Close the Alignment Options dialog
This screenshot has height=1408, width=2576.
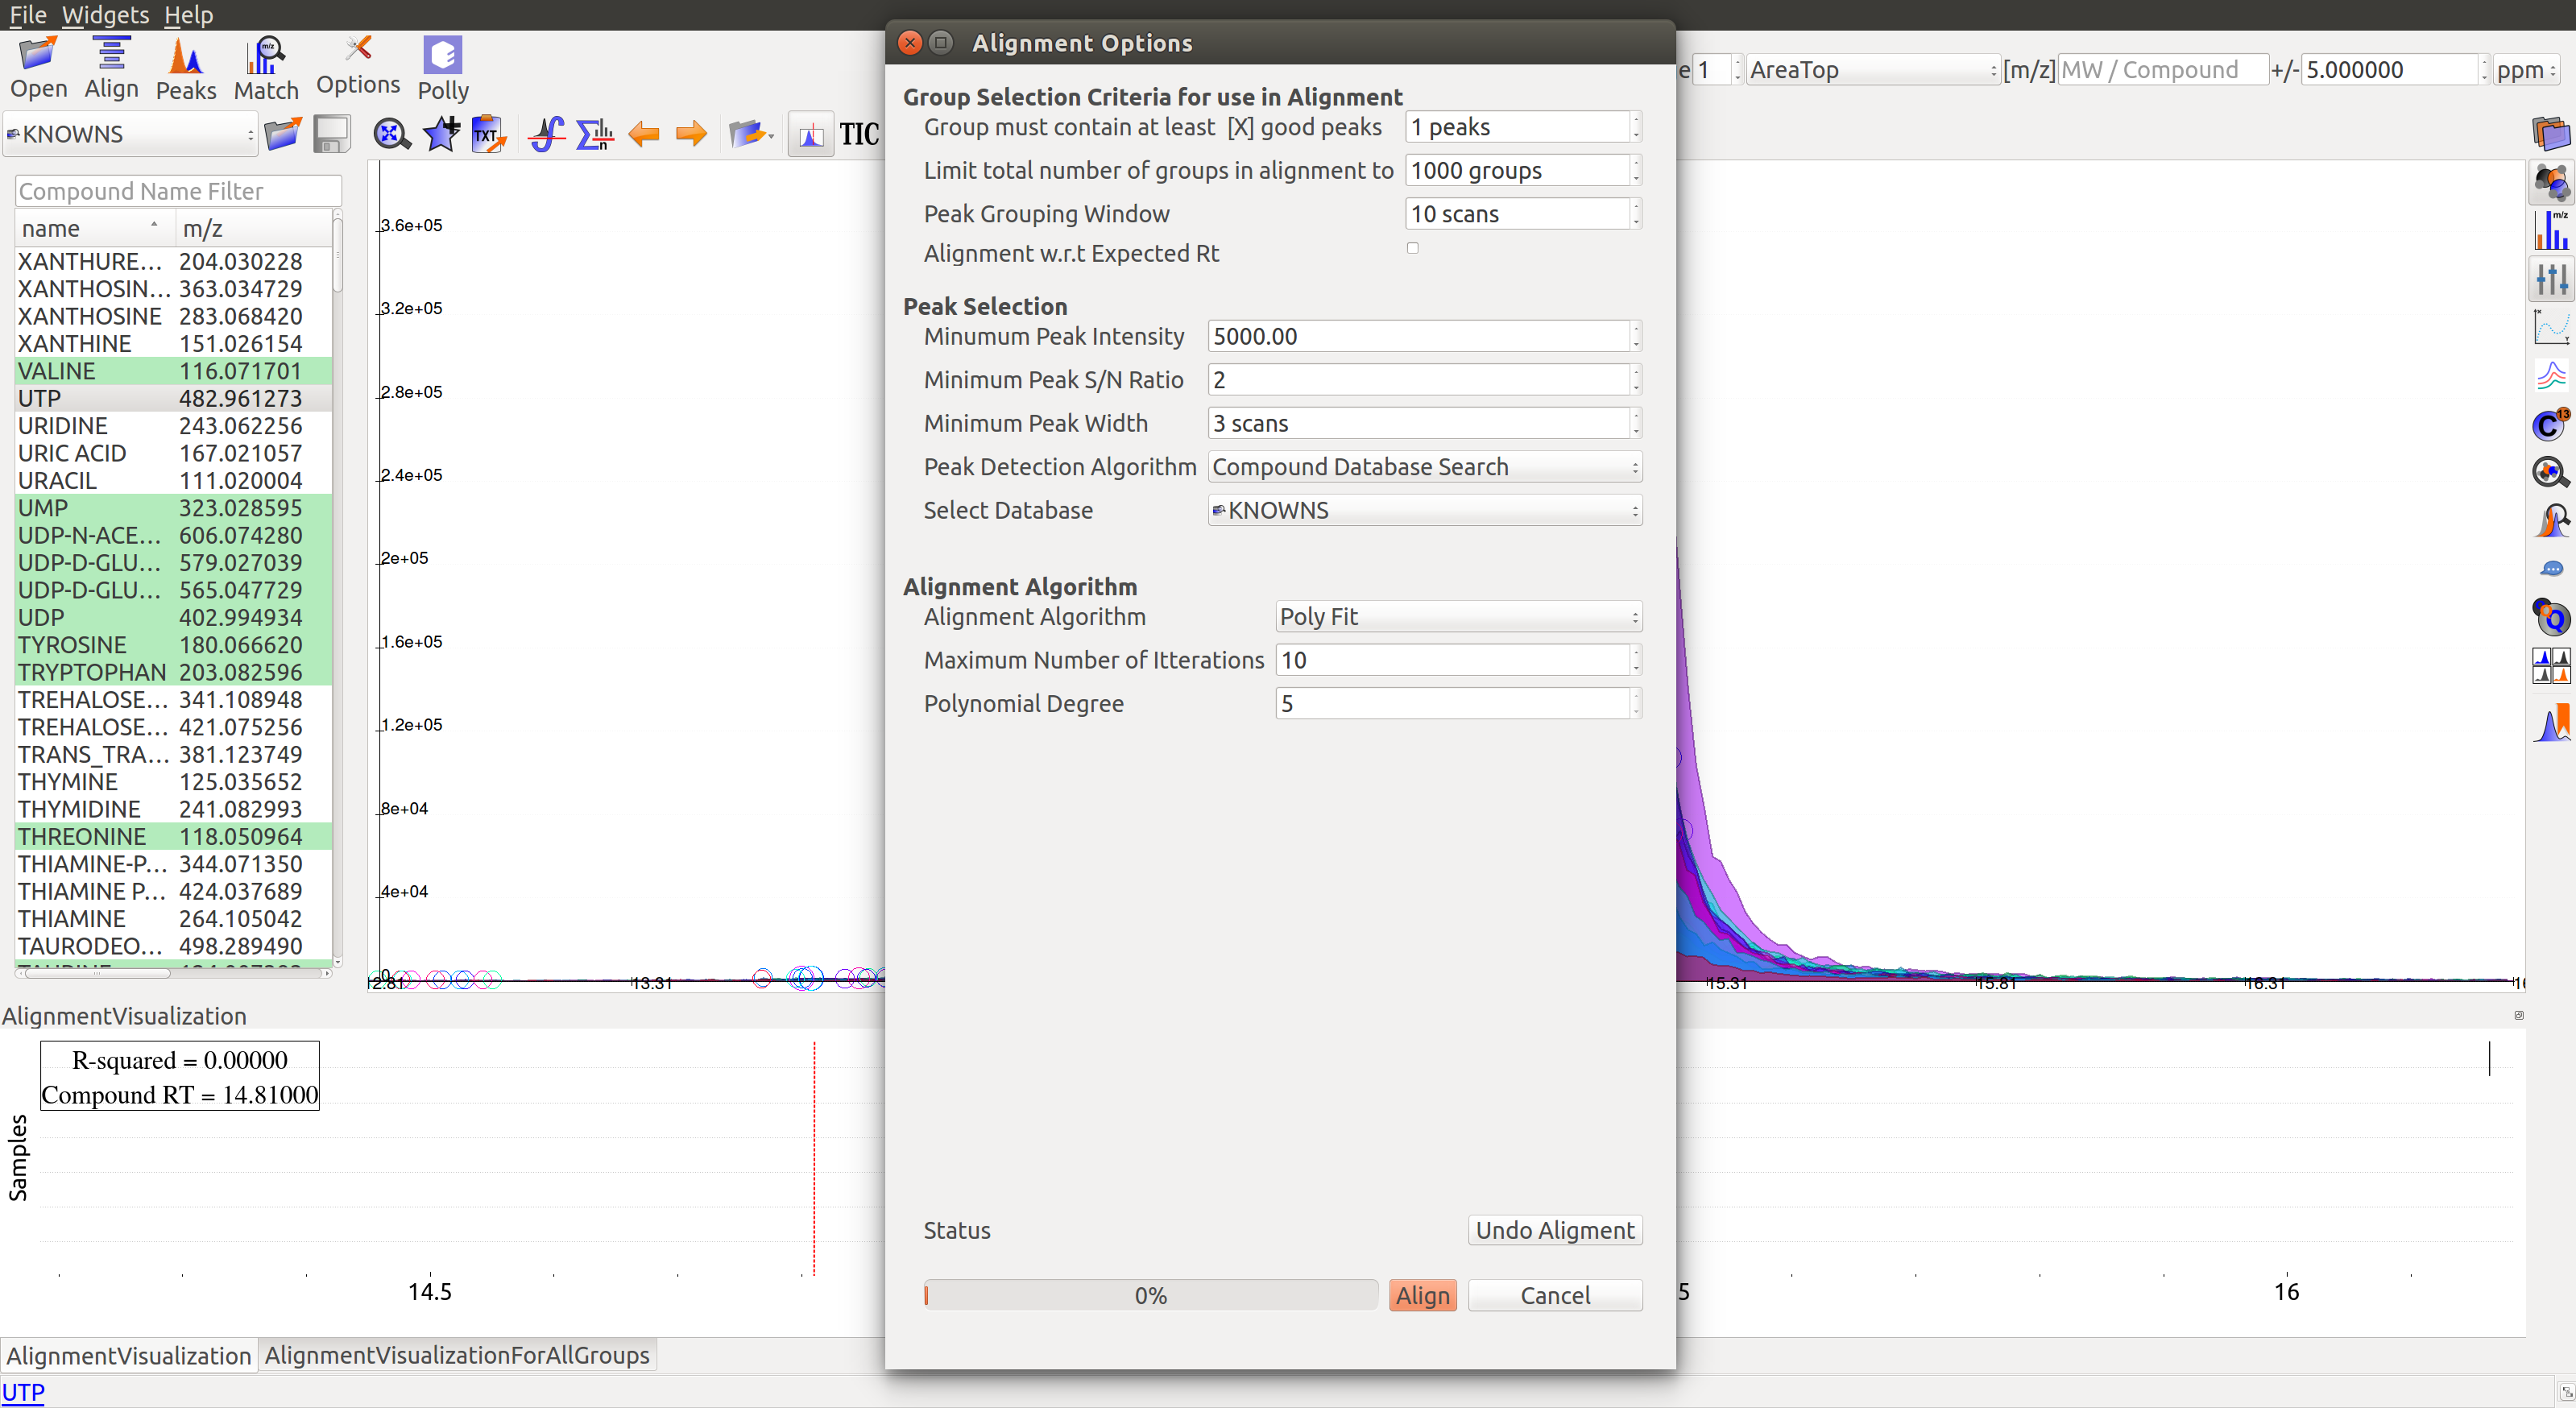click(x=909, y=42)
